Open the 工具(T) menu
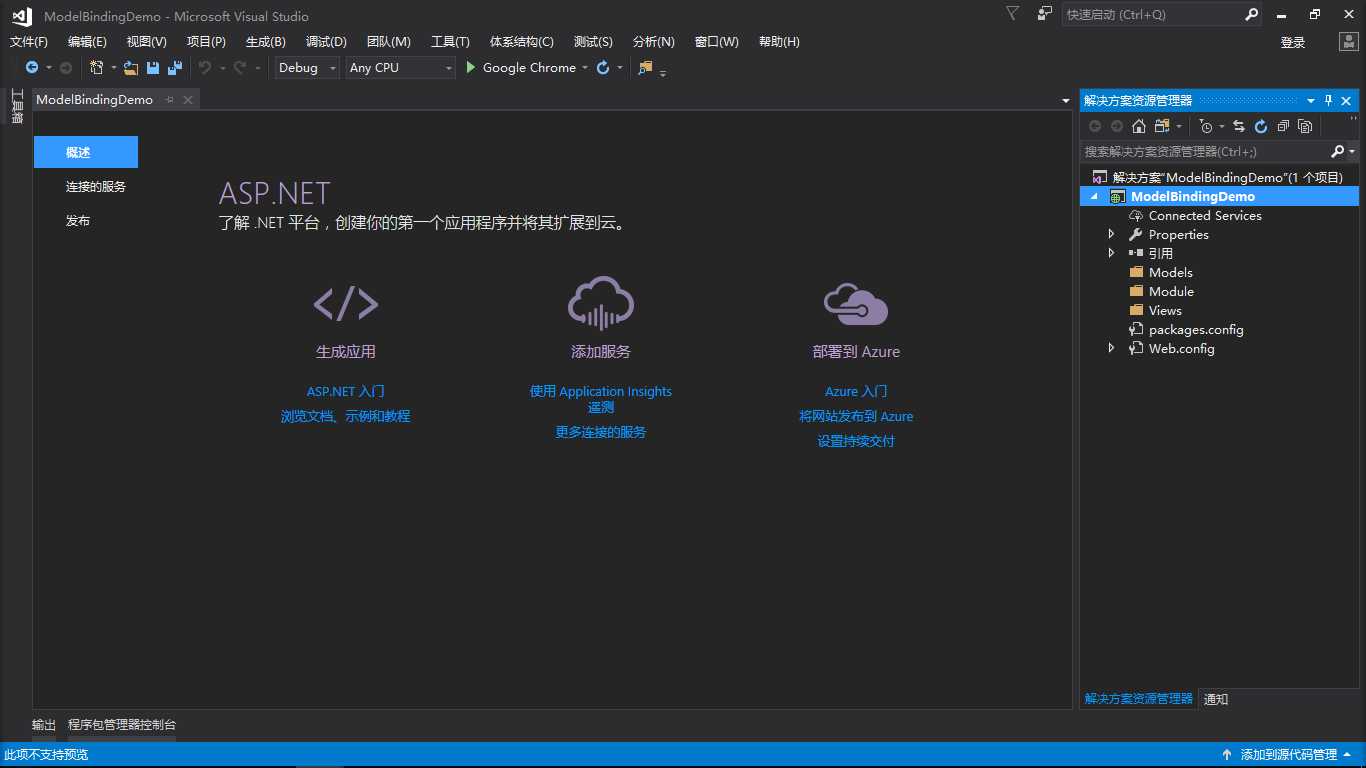The height and width of the screenshot is (768, 1366). coord(450,42)
